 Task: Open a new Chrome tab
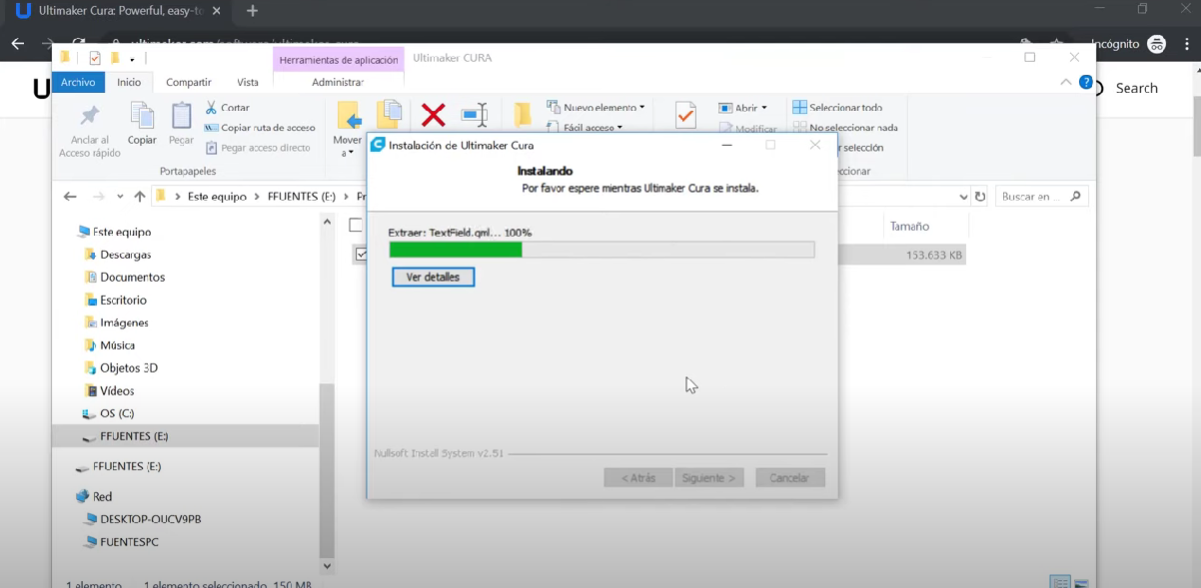click(x=252, y=11)
